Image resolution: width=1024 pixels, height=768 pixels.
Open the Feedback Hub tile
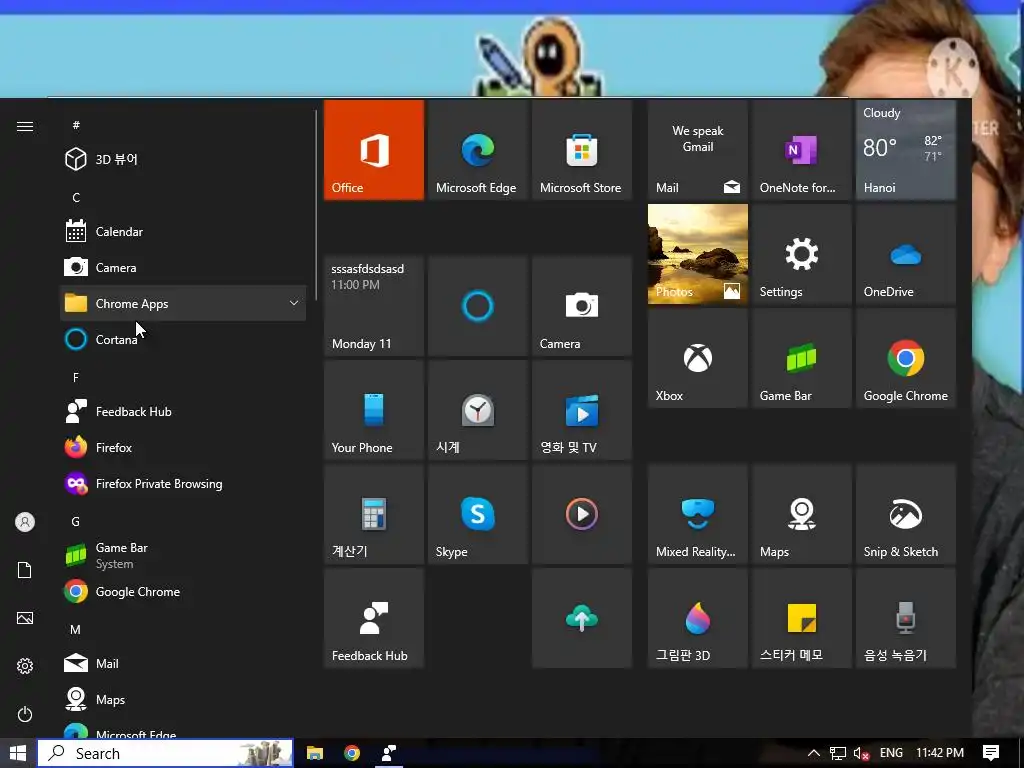(374, 618)
